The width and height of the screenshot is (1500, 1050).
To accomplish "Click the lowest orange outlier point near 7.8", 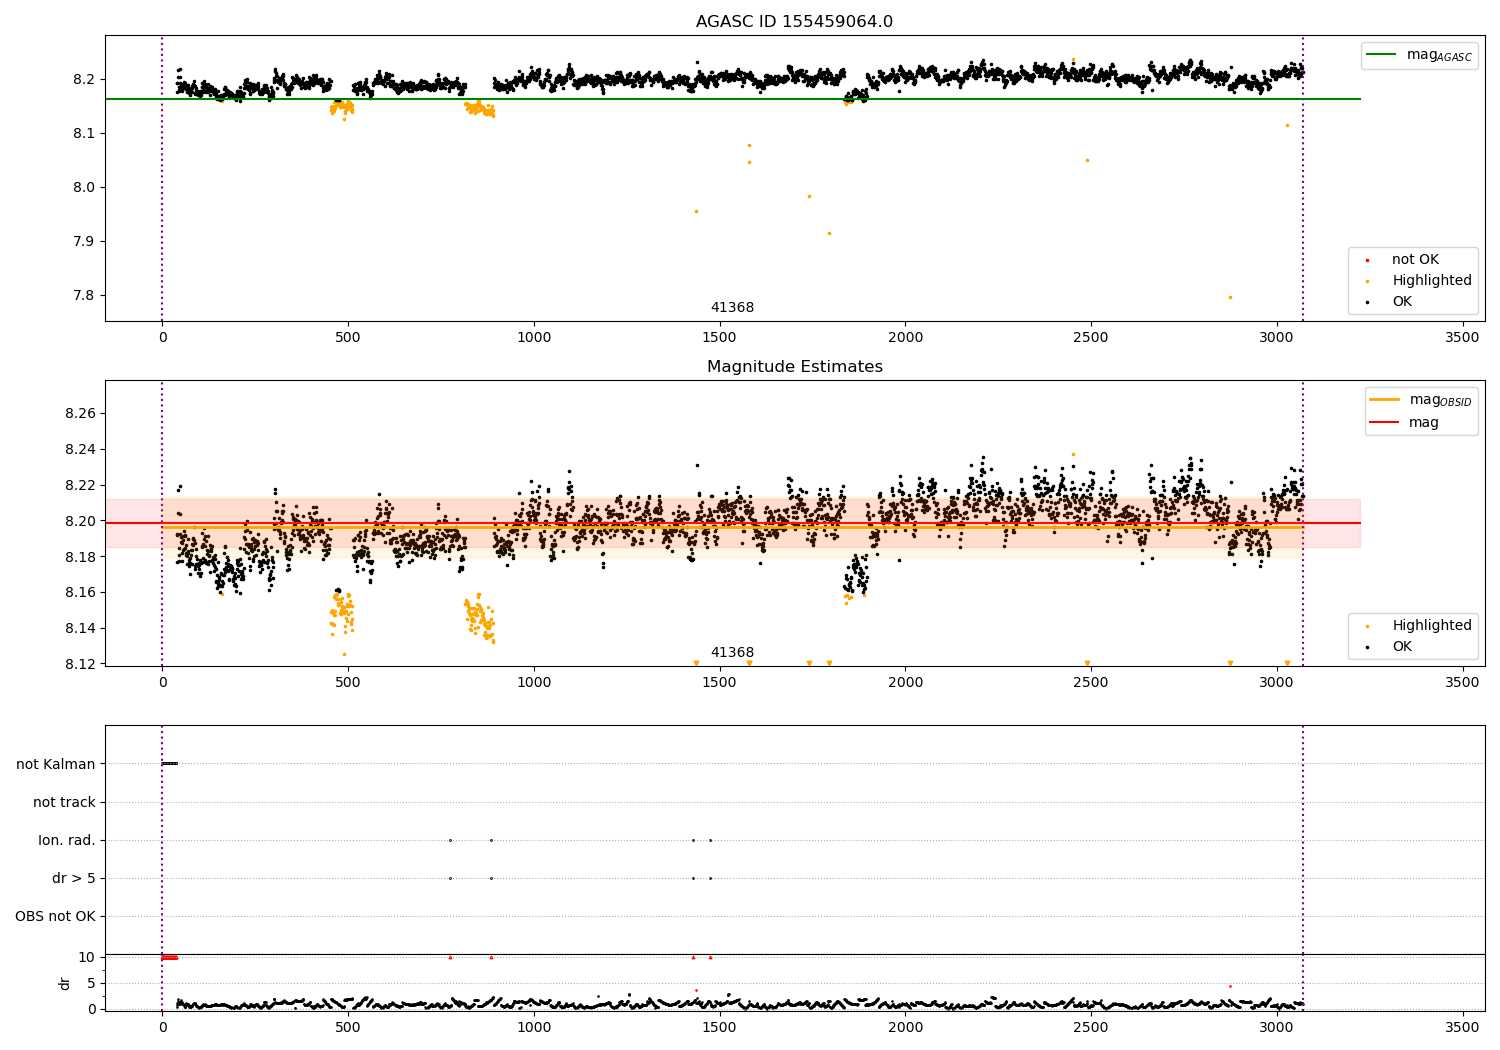I will coord(1230,297).
